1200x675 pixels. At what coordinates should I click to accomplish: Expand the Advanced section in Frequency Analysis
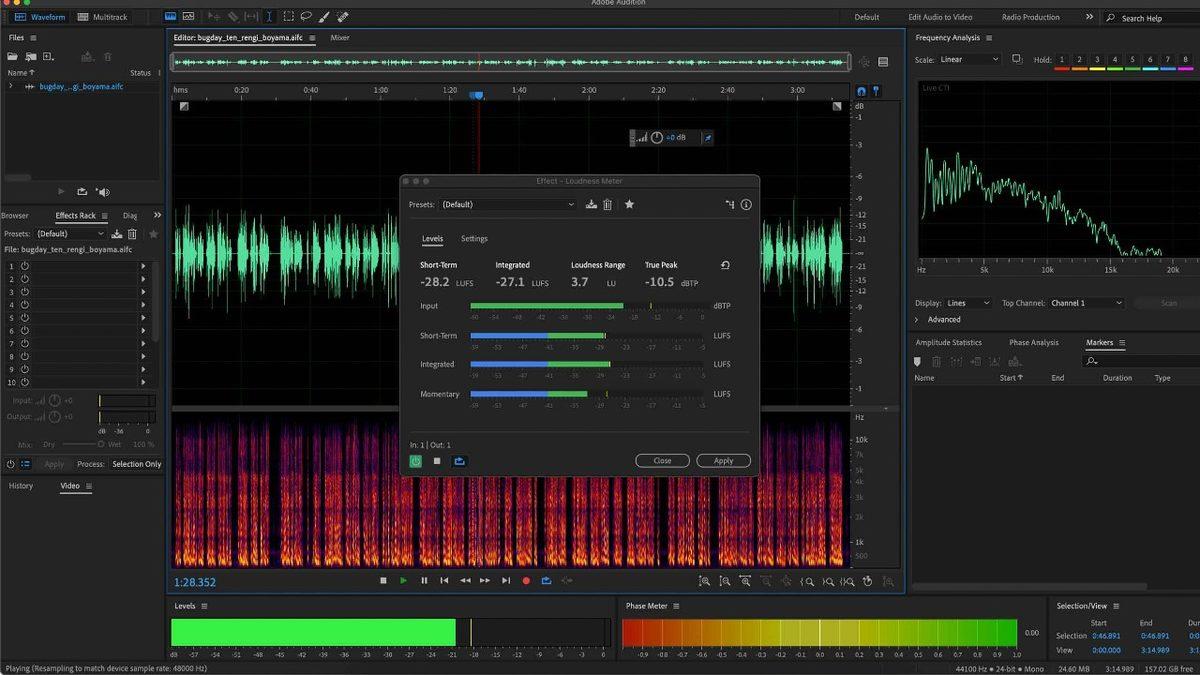click(x=917, y=320)
